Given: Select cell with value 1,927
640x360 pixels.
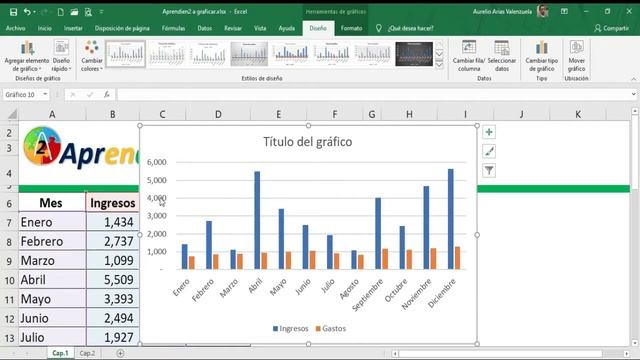Looking at the screenshot, I should 113,337.
